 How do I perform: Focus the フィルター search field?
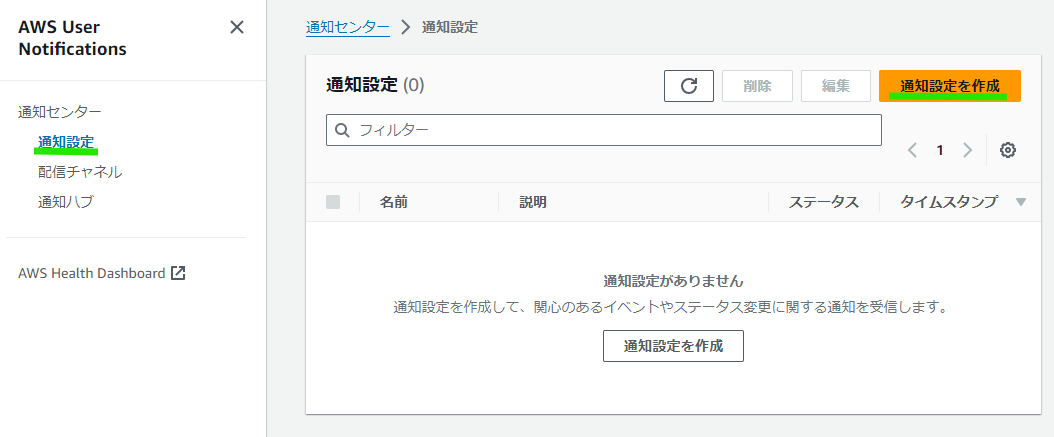(x=604, y=130)
